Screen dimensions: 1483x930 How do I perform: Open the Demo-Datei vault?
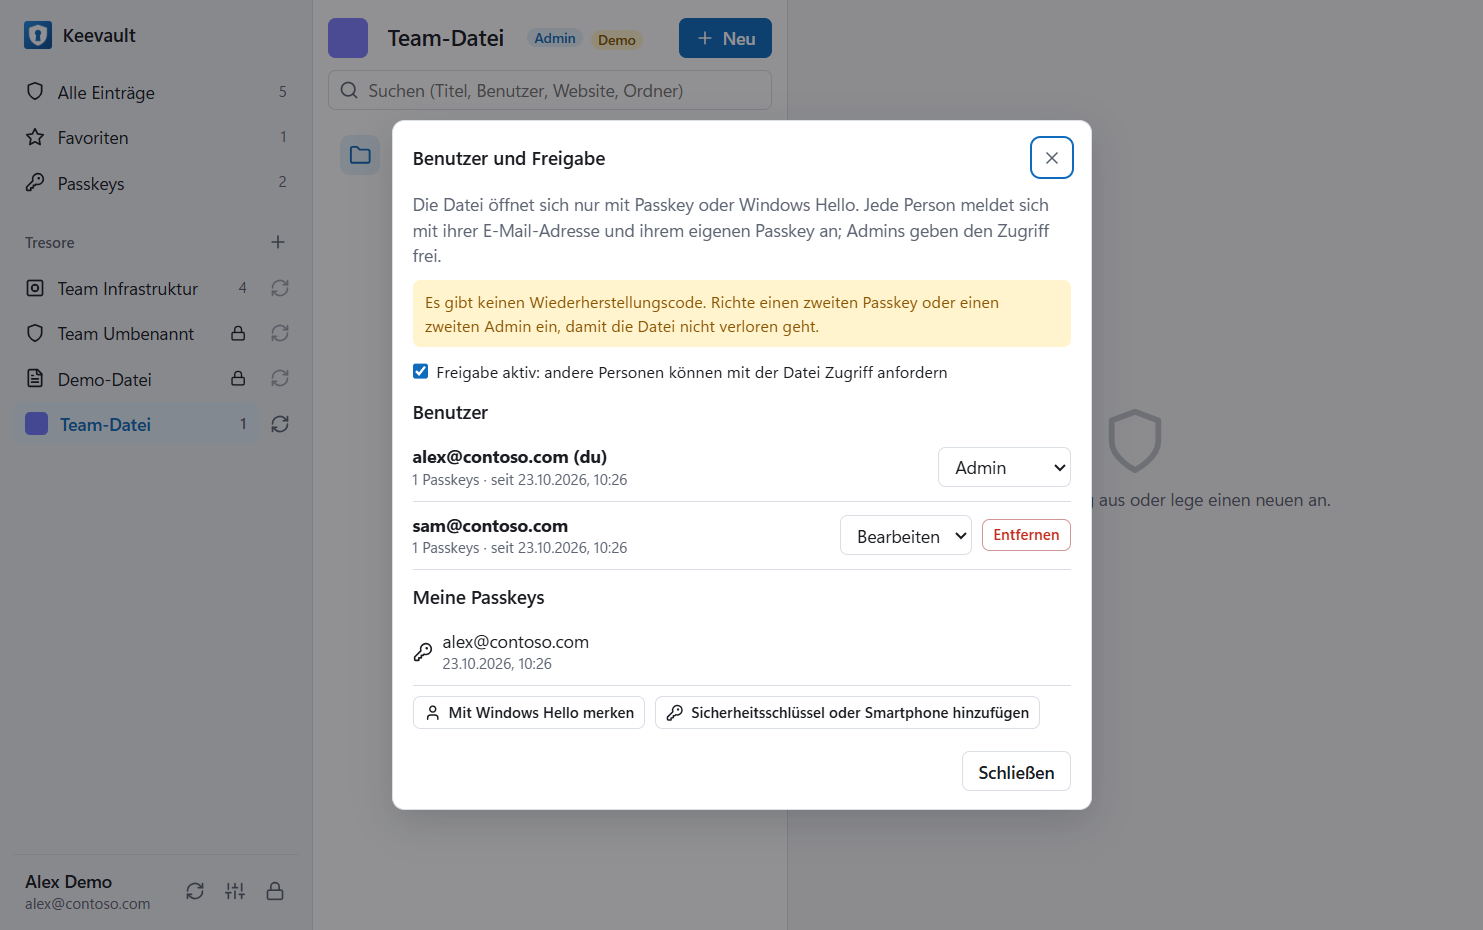(x=136, y=379)
